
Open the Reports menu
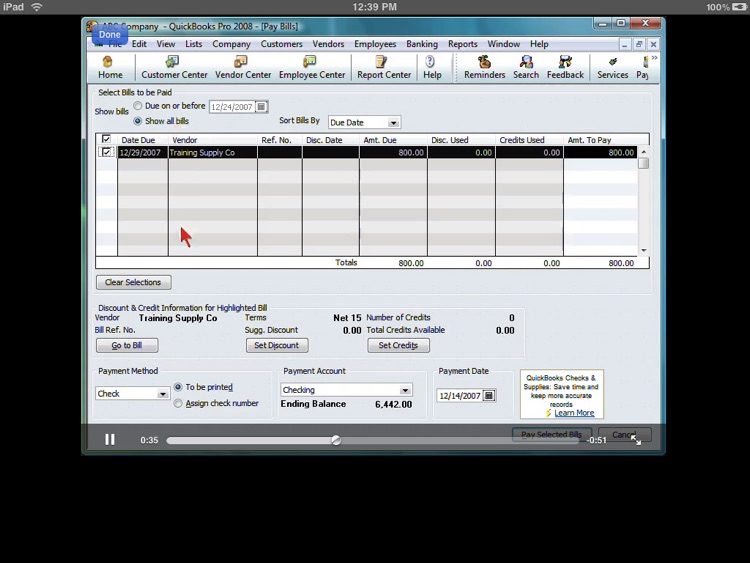(463, 44)
